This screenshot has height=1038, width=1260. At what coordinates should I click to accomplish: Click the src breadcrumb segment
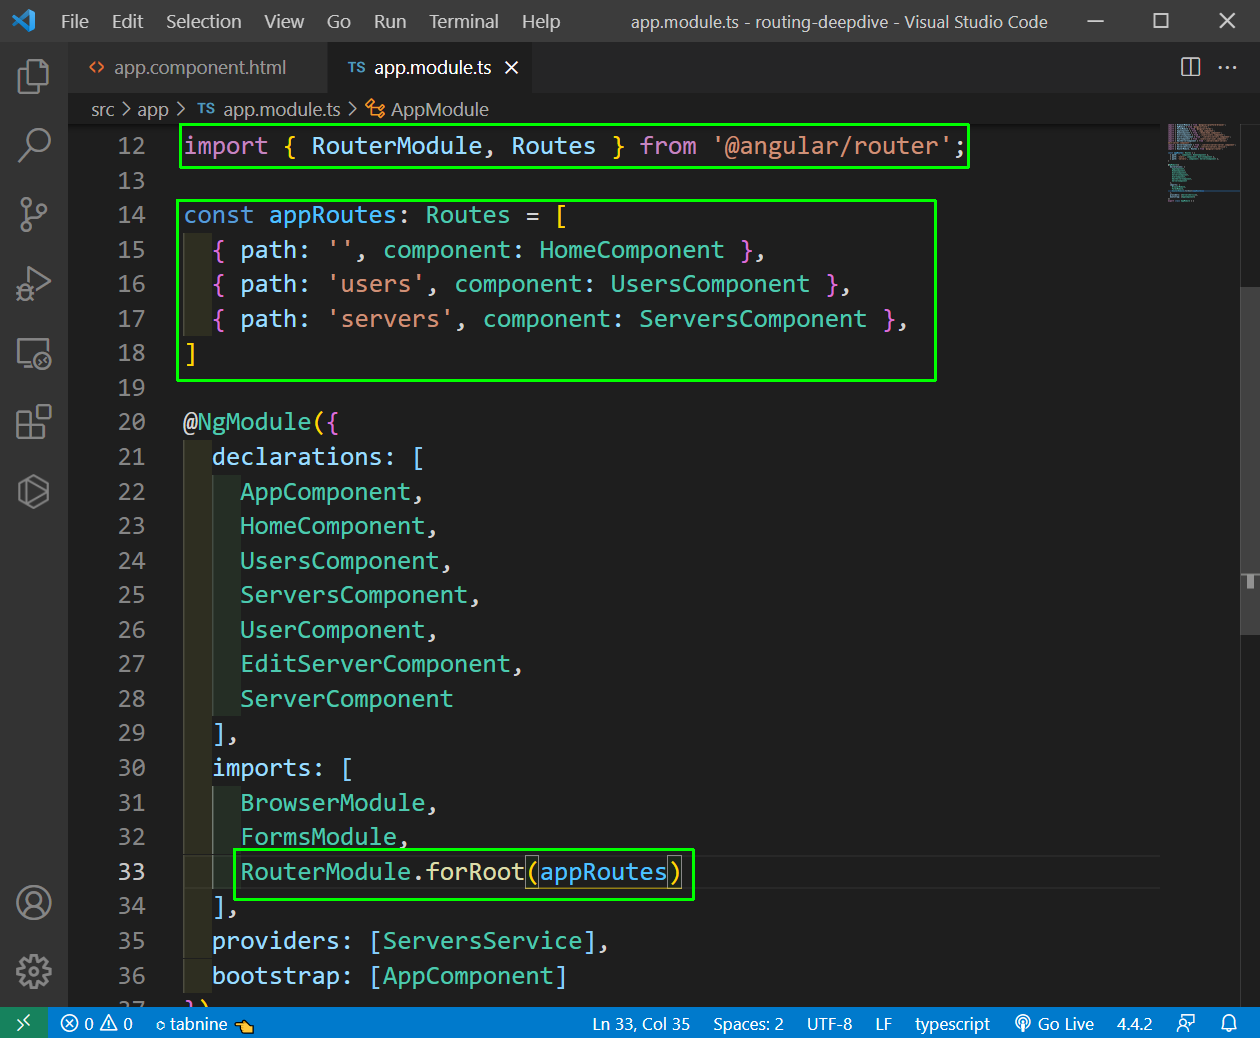[103, 109]
